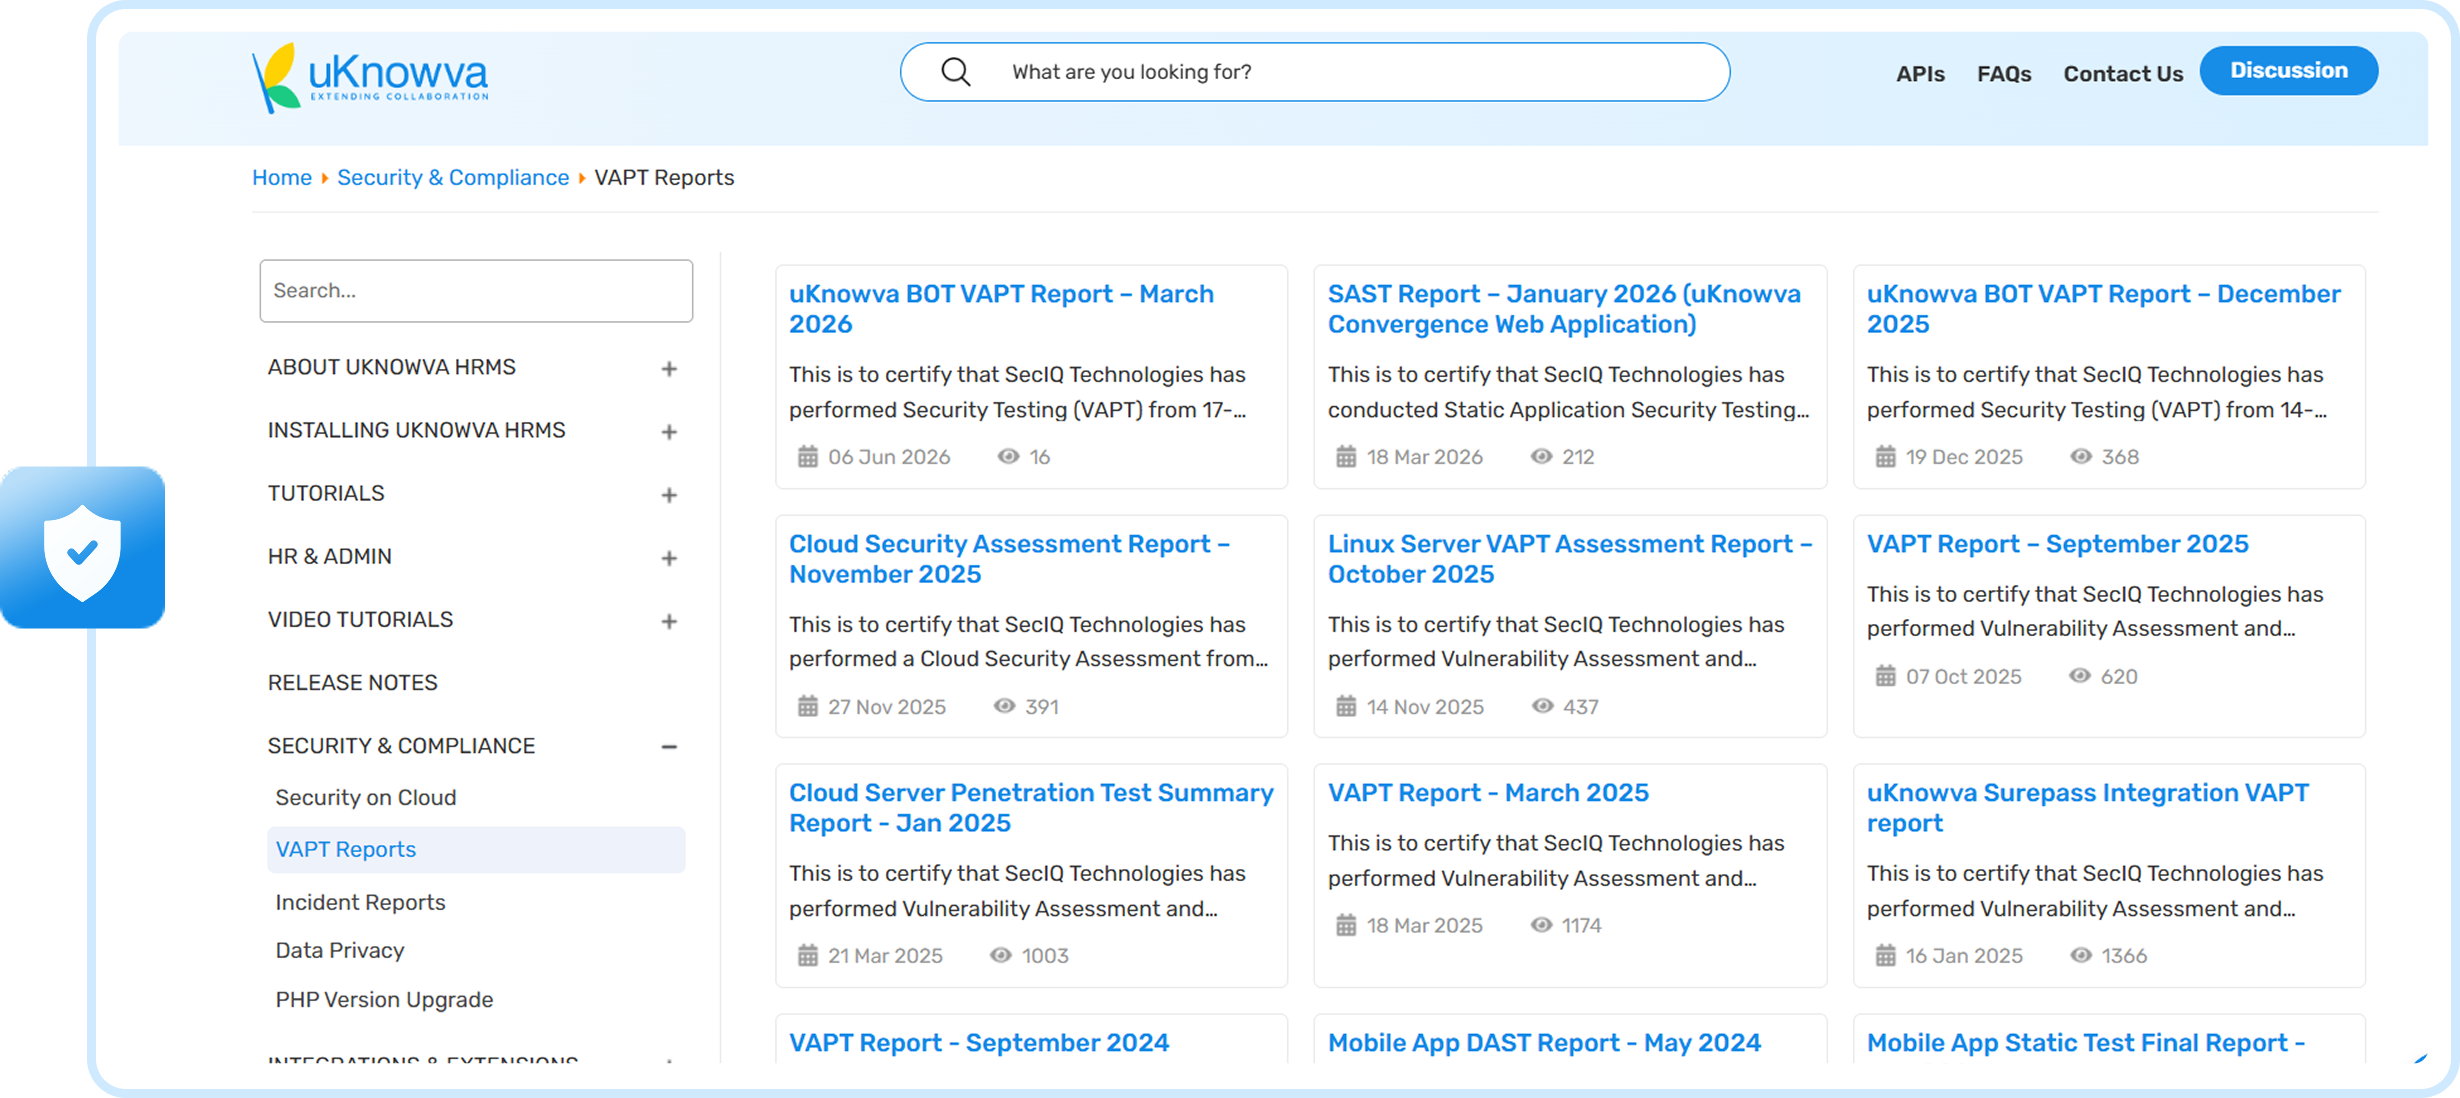This screenshot has height=1098, width=2460.
Task: Open Mobile App DAST Report - May 2024
Action: pyautogui.click(x=1544, y=1043)
